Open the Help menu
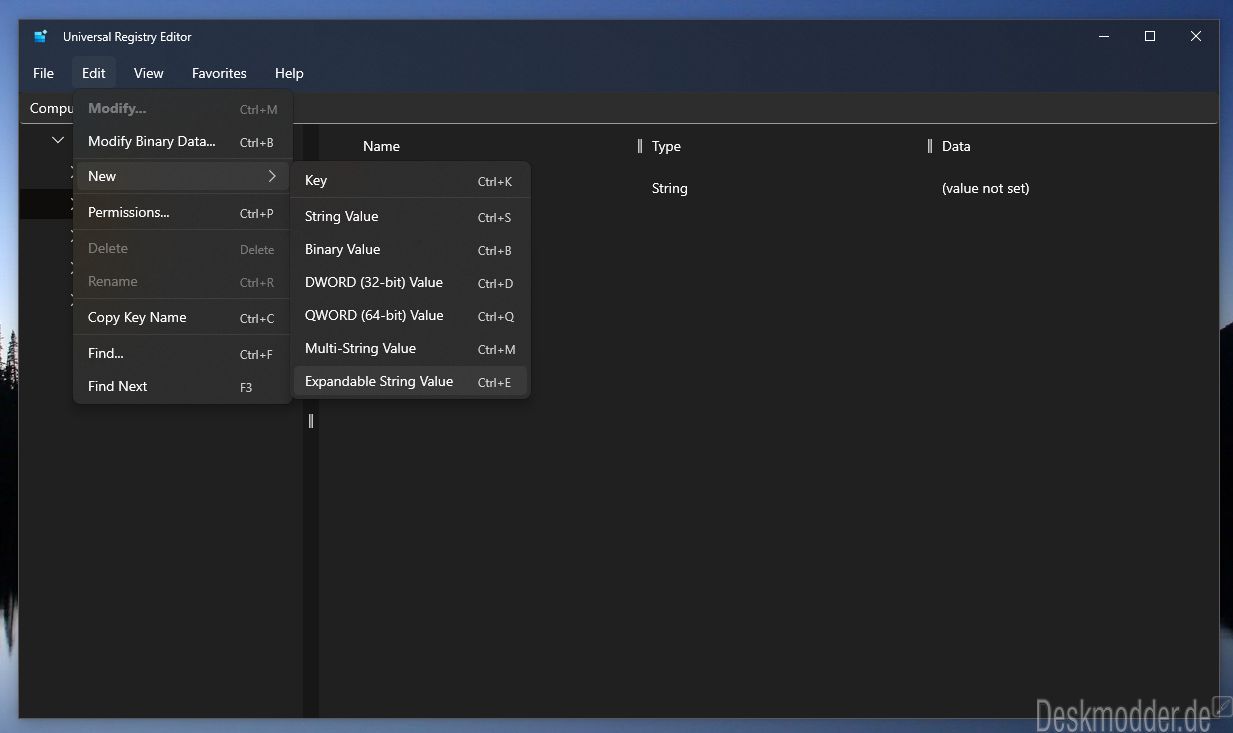 289,73
